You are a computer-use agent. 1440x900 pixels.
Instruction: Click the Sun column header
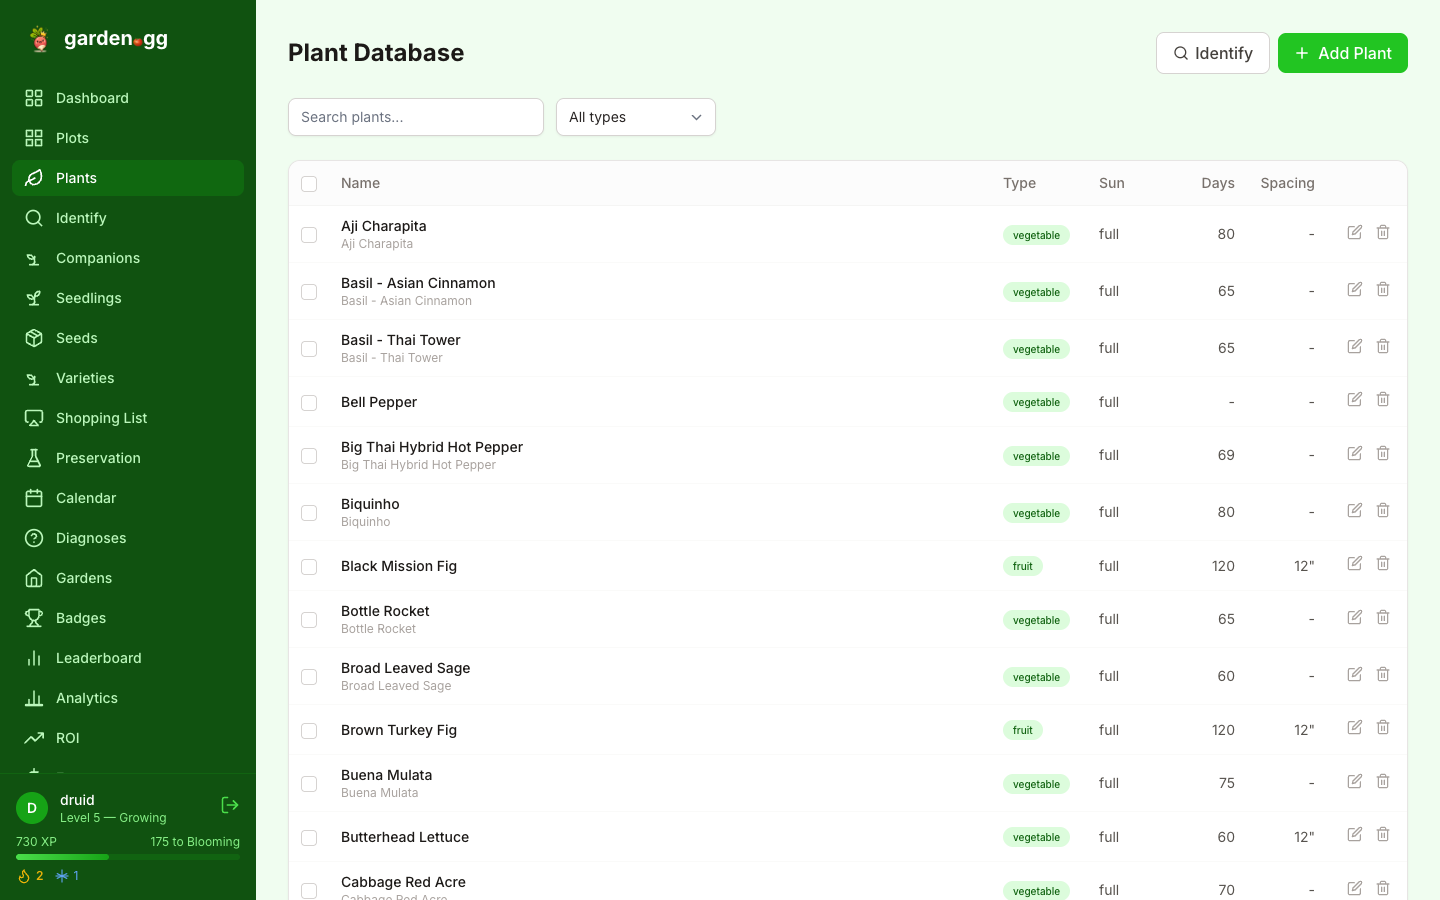pos(1111,183)
